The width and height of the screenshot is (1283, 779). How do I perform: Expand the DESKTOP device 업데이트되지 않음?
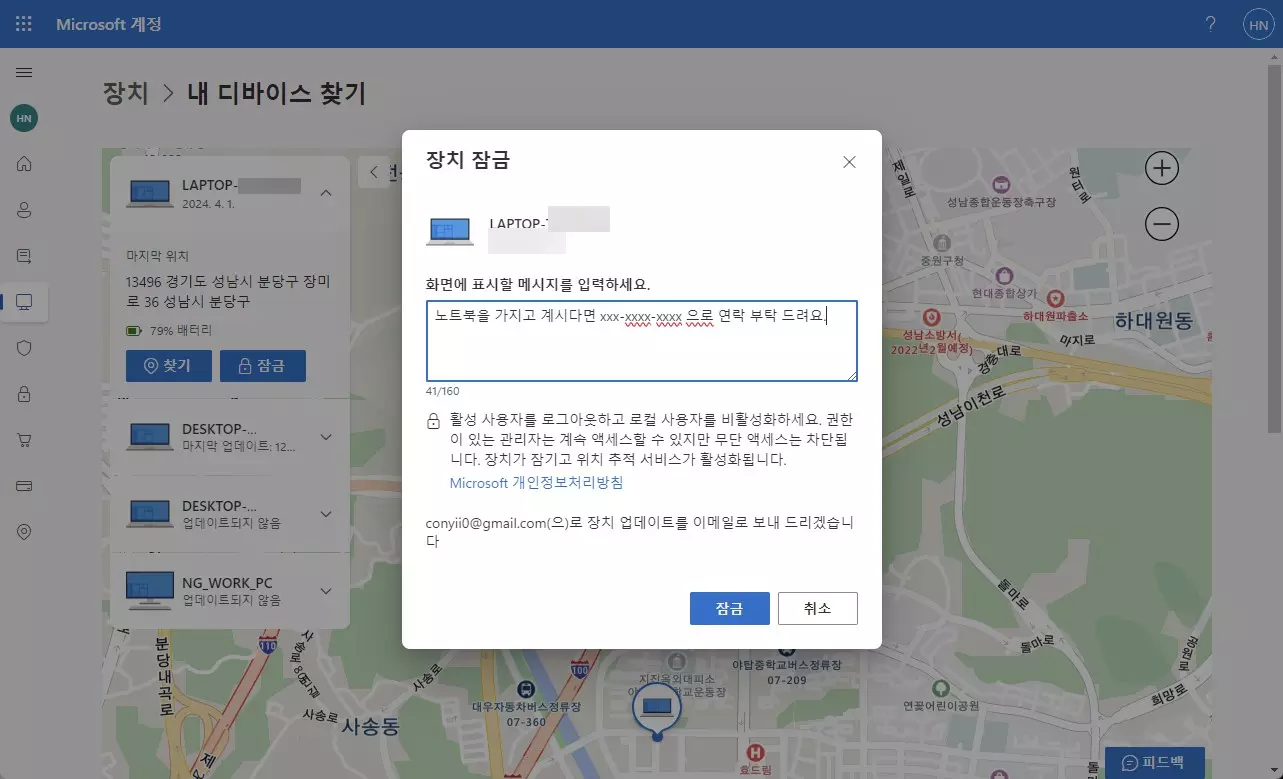point(326,514)
